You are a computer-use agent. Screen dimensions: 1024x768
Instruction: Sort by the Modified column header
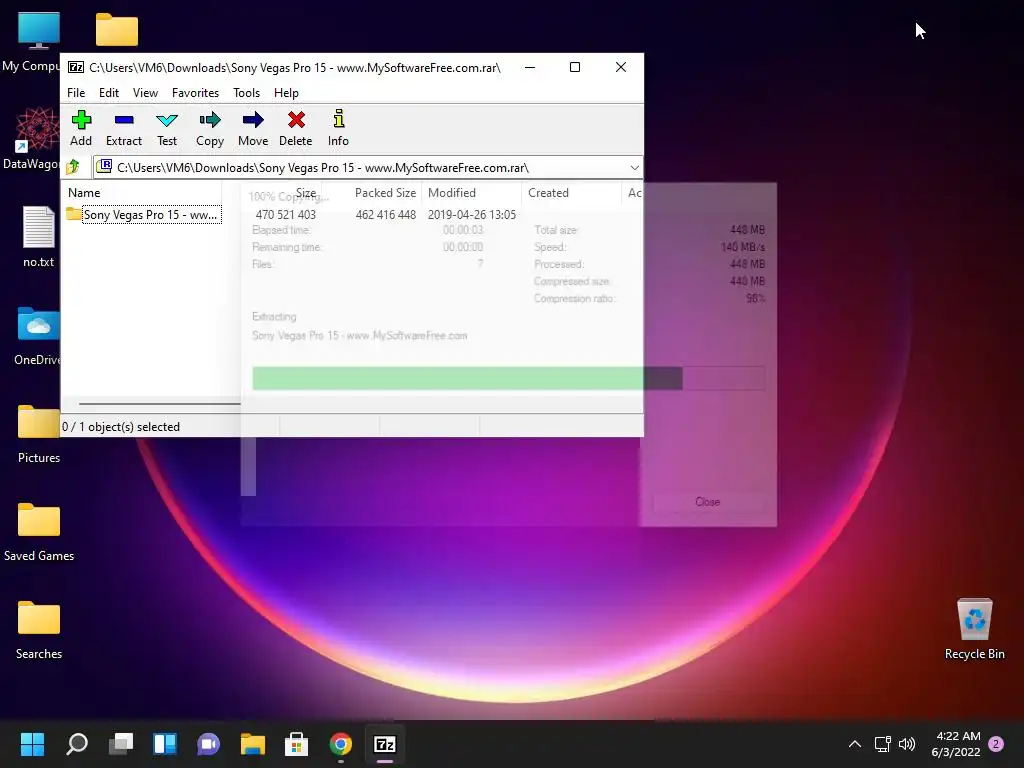click(452, 193)
